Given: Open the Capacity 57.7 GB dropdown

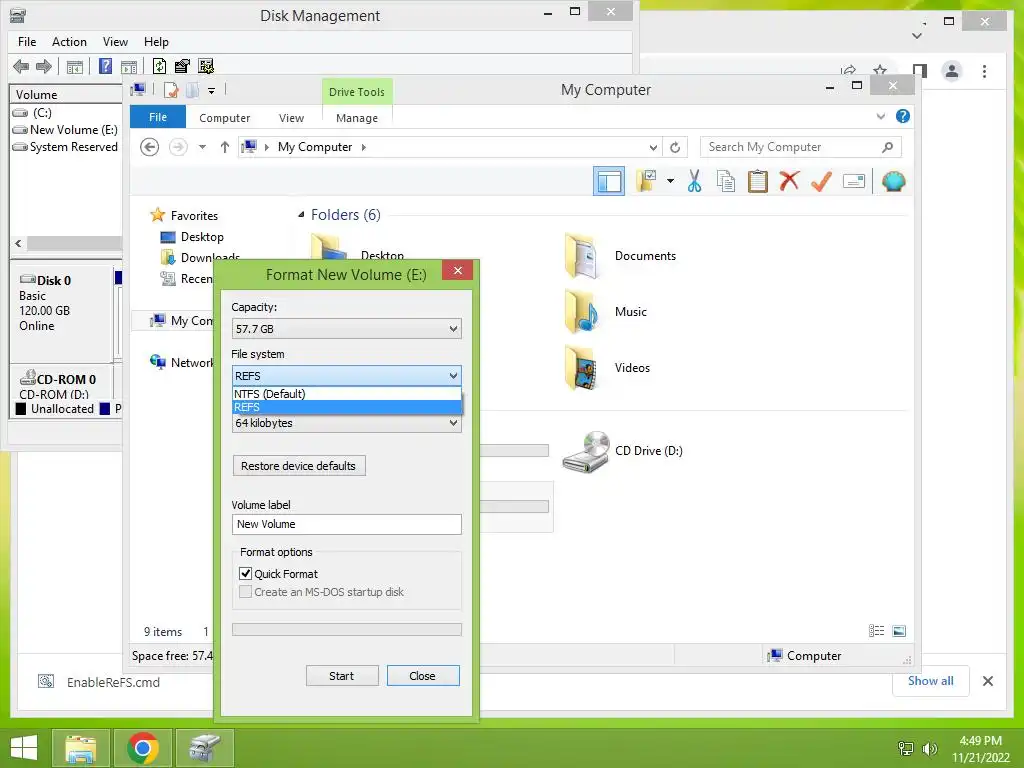Looking at the screenshot, I should [347, 328].
